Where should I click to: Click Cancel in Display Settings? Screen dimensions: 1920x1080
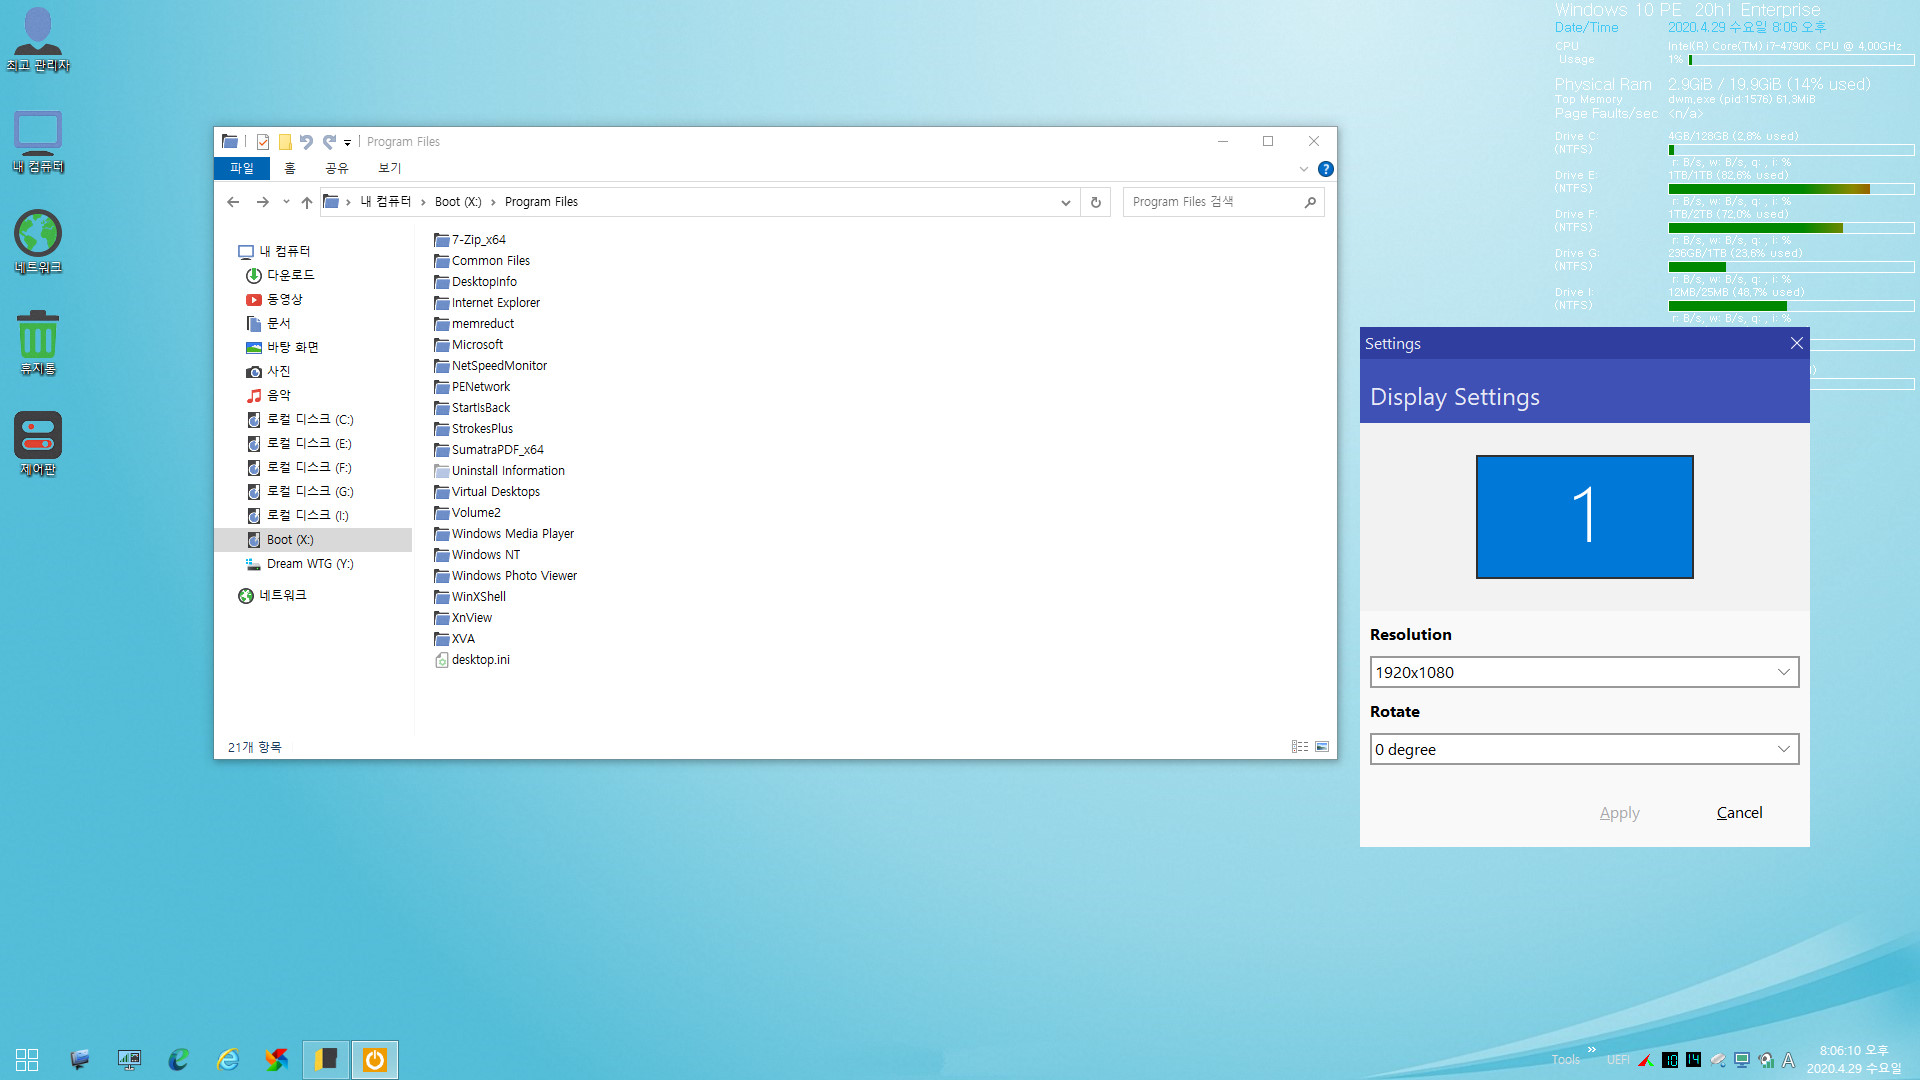click(x=1739, y=813)
